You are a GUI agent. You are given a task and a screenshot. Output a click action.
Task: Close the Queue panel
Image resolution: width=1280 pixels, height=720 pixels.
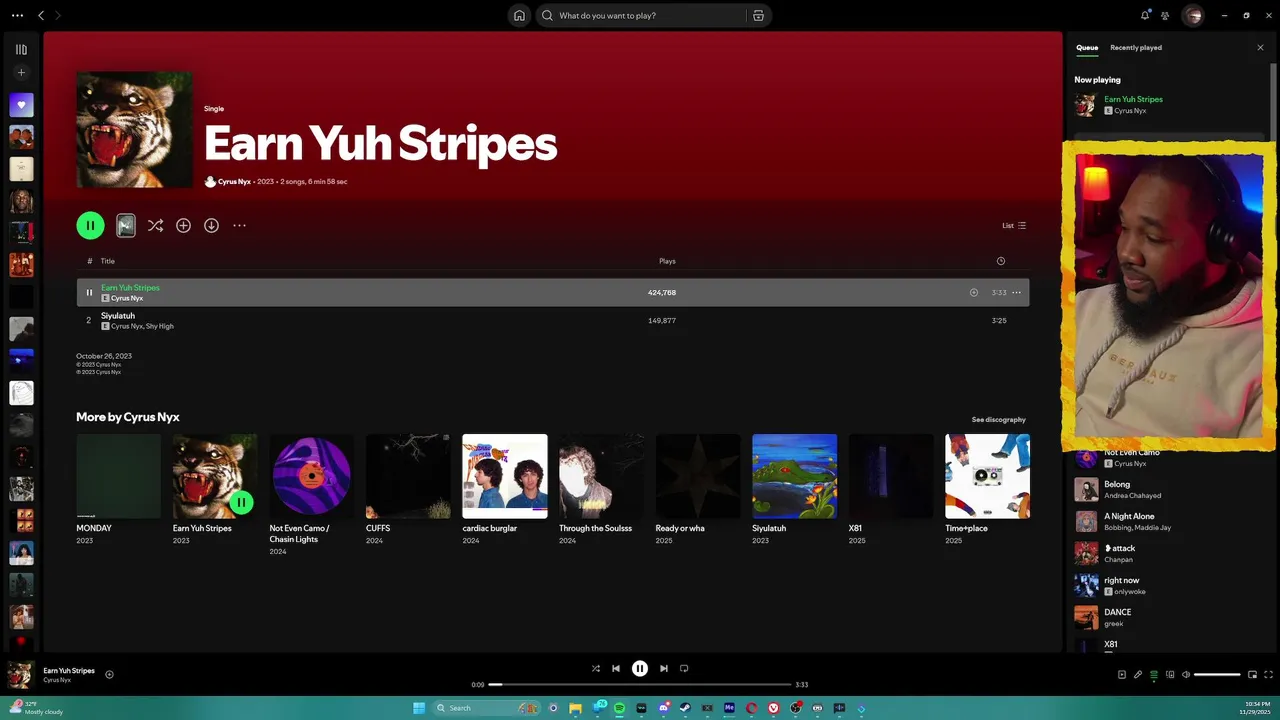tap(1260, 48)
